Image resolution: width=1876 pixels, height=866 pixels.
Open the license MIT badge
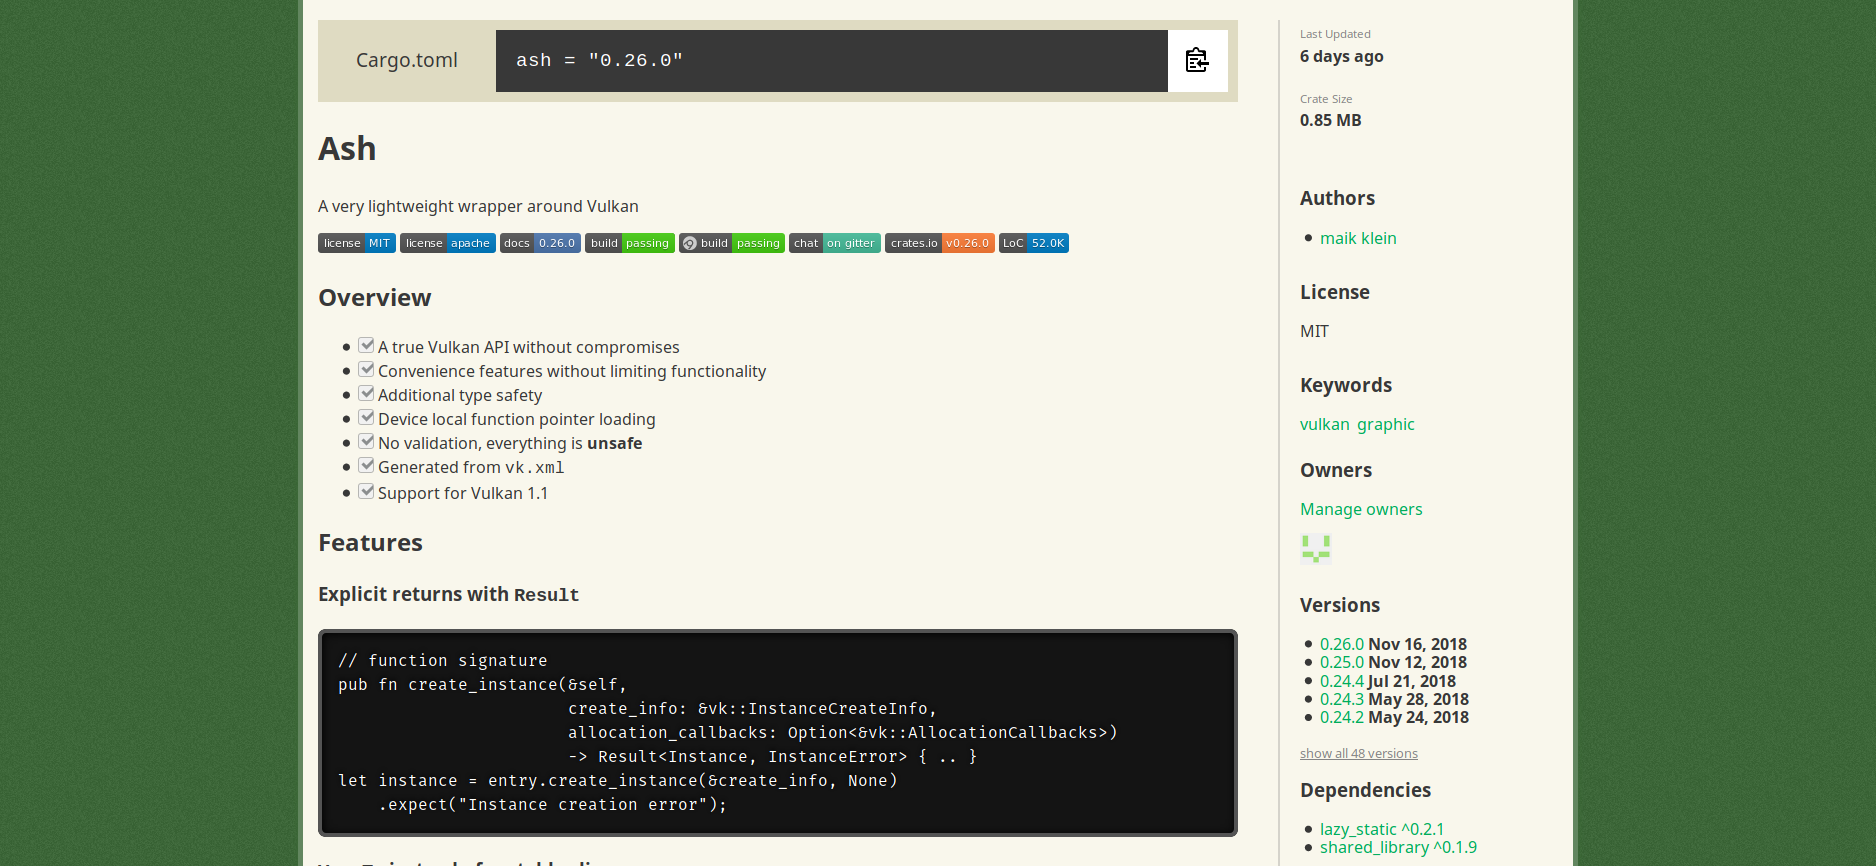click(x=357, y=243)
